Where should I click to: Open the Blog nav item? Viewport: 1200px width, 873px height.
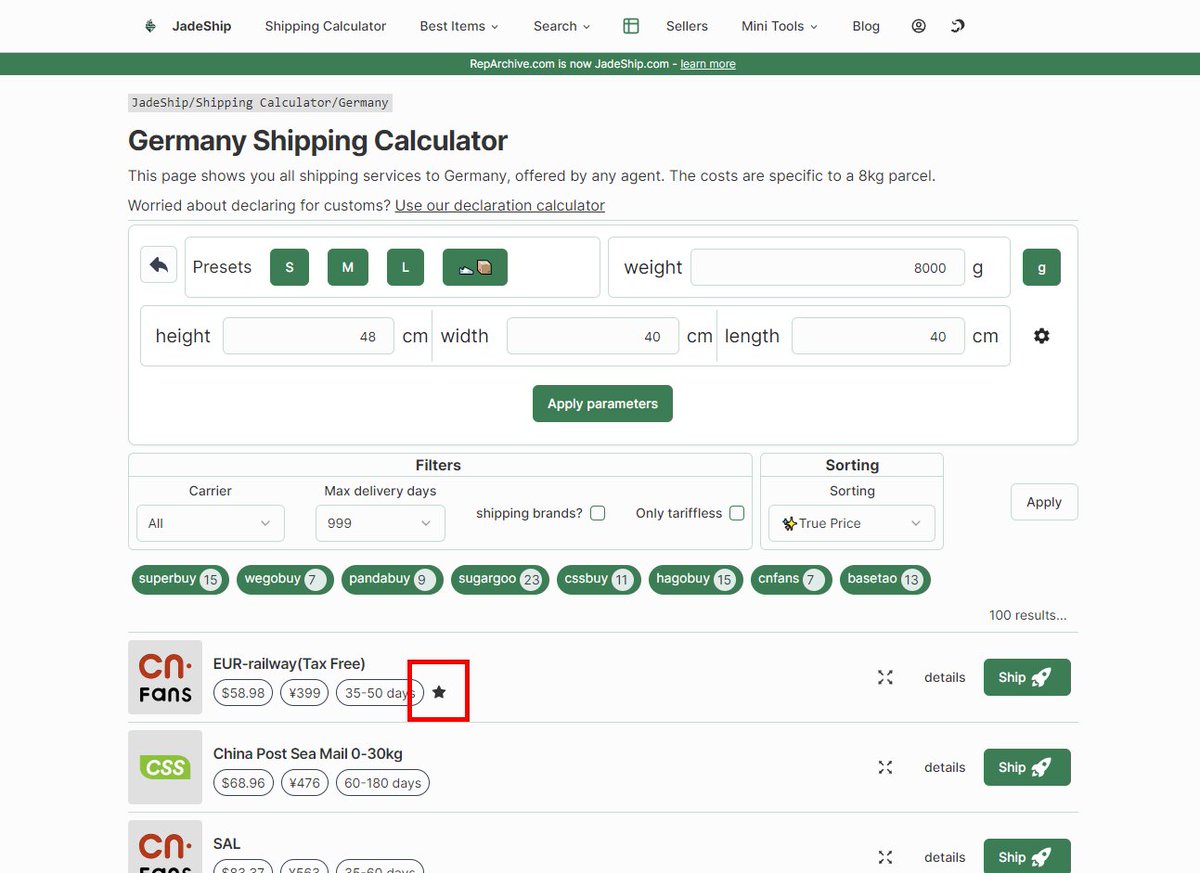tap(866, 26)
